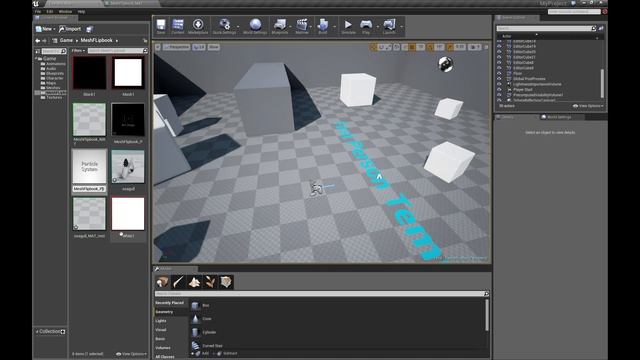This screenshot has width=640, height=360.
Task: Toggle visibility of Global PostProcess actor
Action: (499, 79)
